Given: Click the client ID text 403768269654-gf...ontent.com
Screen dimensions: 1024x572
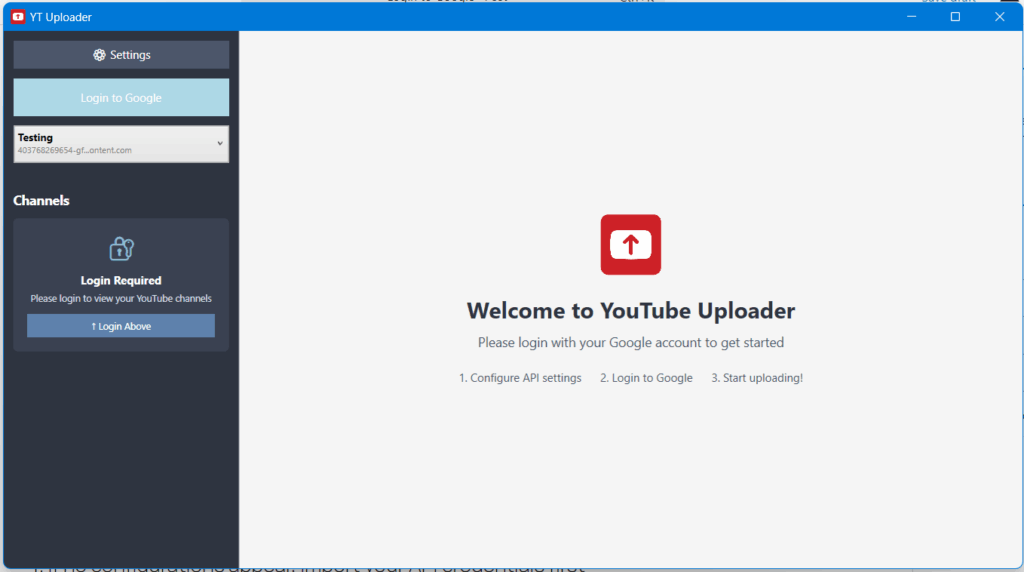Looking at the screenshot, I should click(x=74, y=150).
